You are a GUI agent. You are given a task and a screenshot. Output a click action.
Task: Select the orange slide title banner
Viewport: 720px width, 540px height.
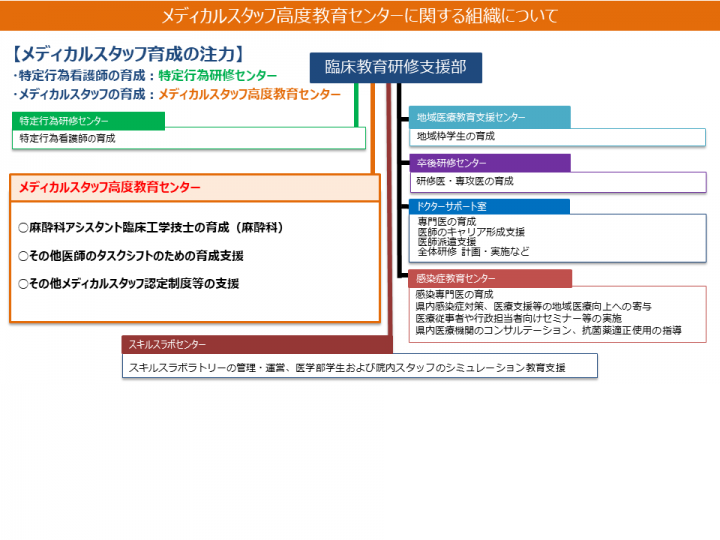[x=360, y=15]
